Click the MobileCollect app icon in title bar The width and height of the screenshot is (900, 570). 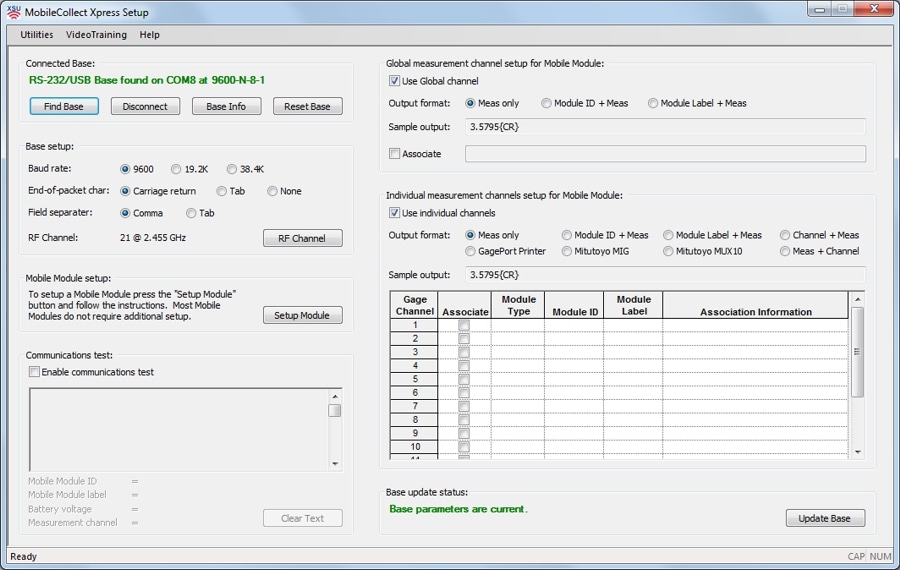[14, 11]
